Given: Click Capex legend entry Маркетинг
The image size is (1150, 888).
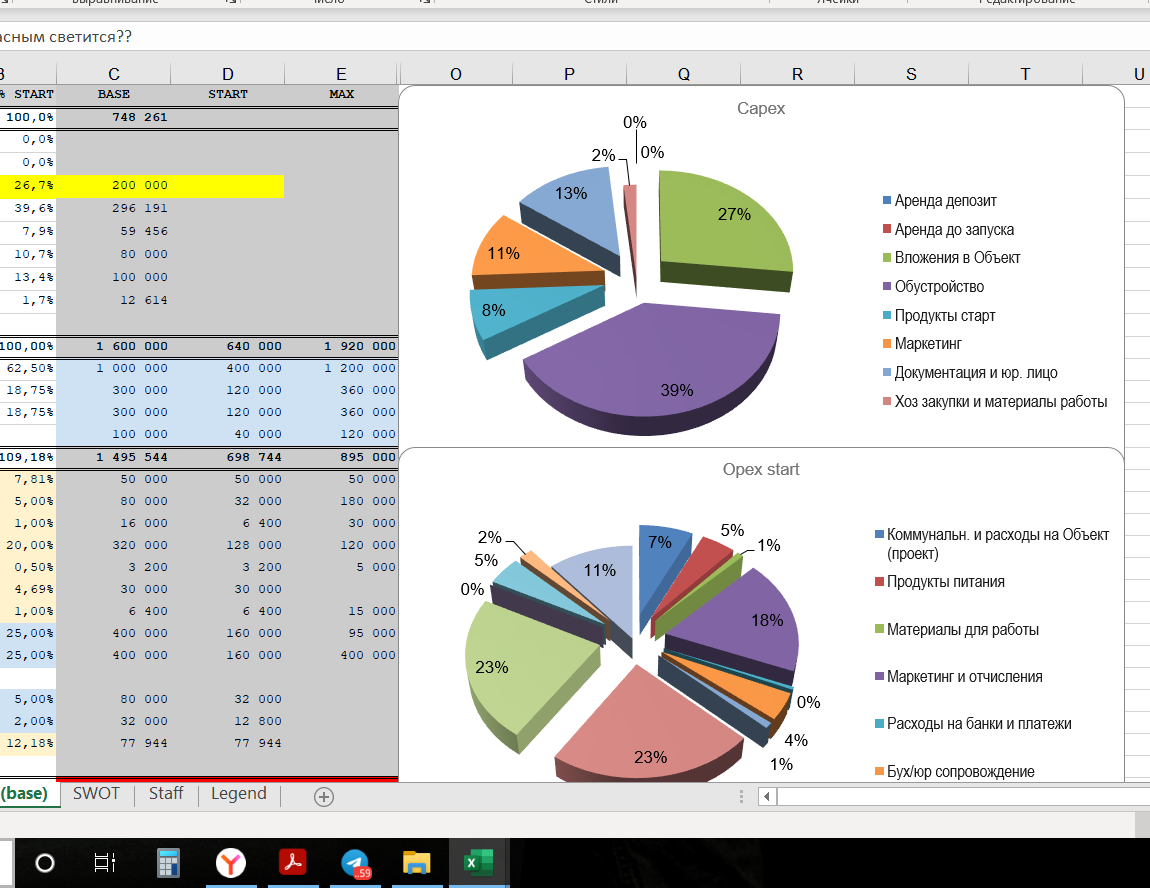Looking at the screenshot, I should [922, 344].
